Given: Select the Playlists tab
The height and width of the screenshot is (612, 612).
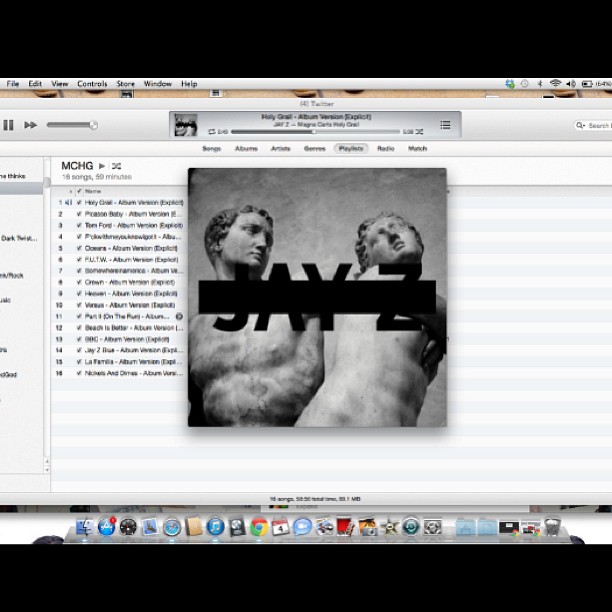Looking at the screenshot, I should coord(351,148).
